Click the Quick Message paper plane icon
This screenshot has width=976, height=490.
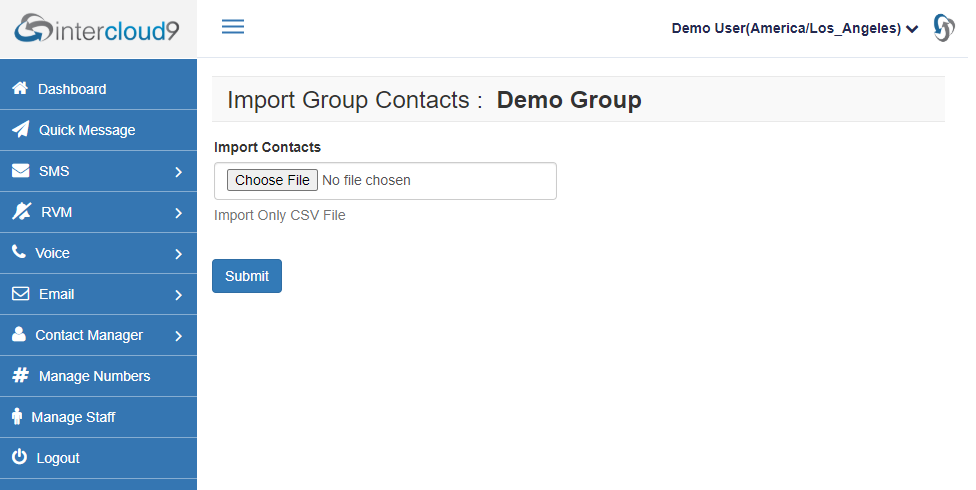(21, 129)
